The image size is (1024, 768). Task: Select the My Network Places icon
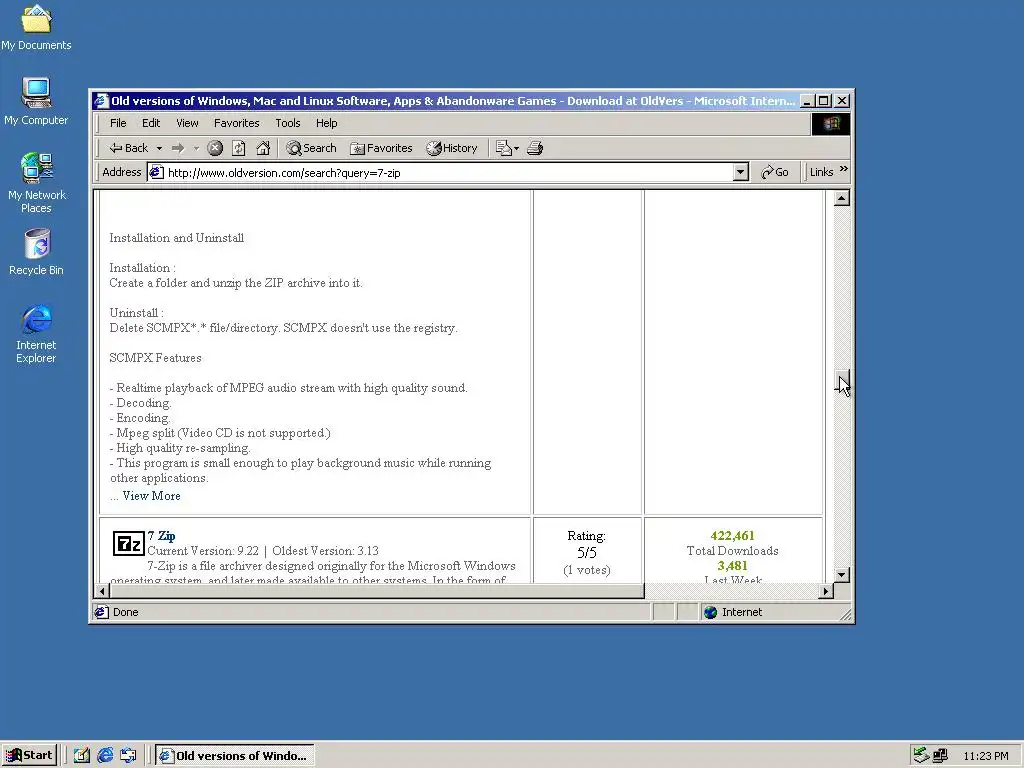tap(36, 184)
